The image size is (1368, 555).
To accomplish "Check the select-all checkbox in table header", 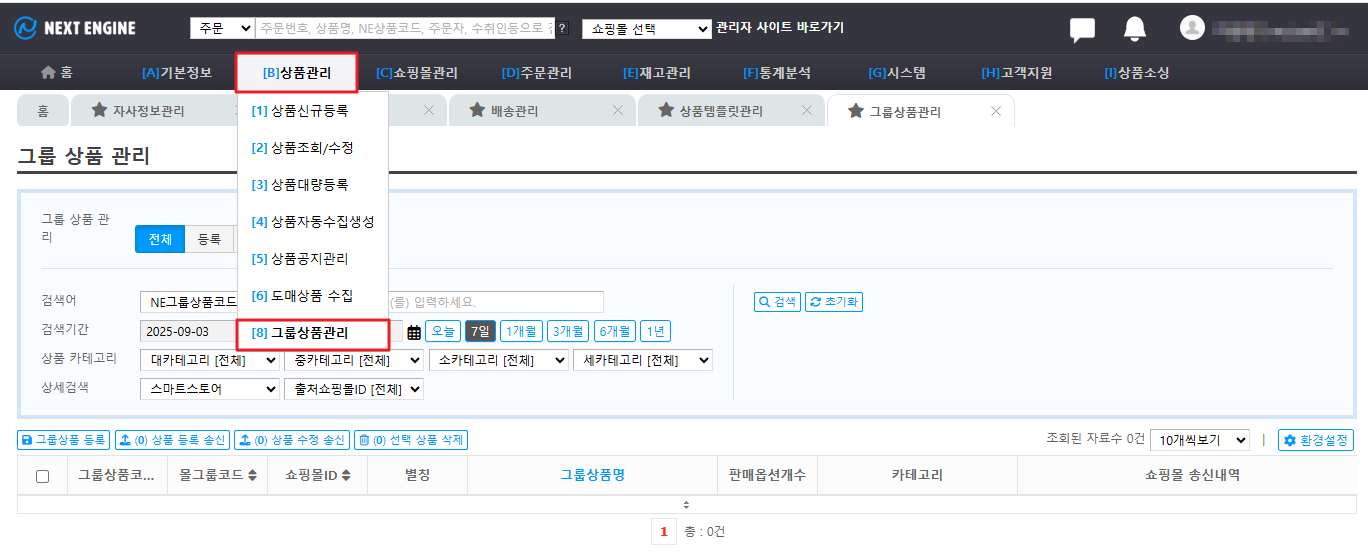I will click(42, 476).
